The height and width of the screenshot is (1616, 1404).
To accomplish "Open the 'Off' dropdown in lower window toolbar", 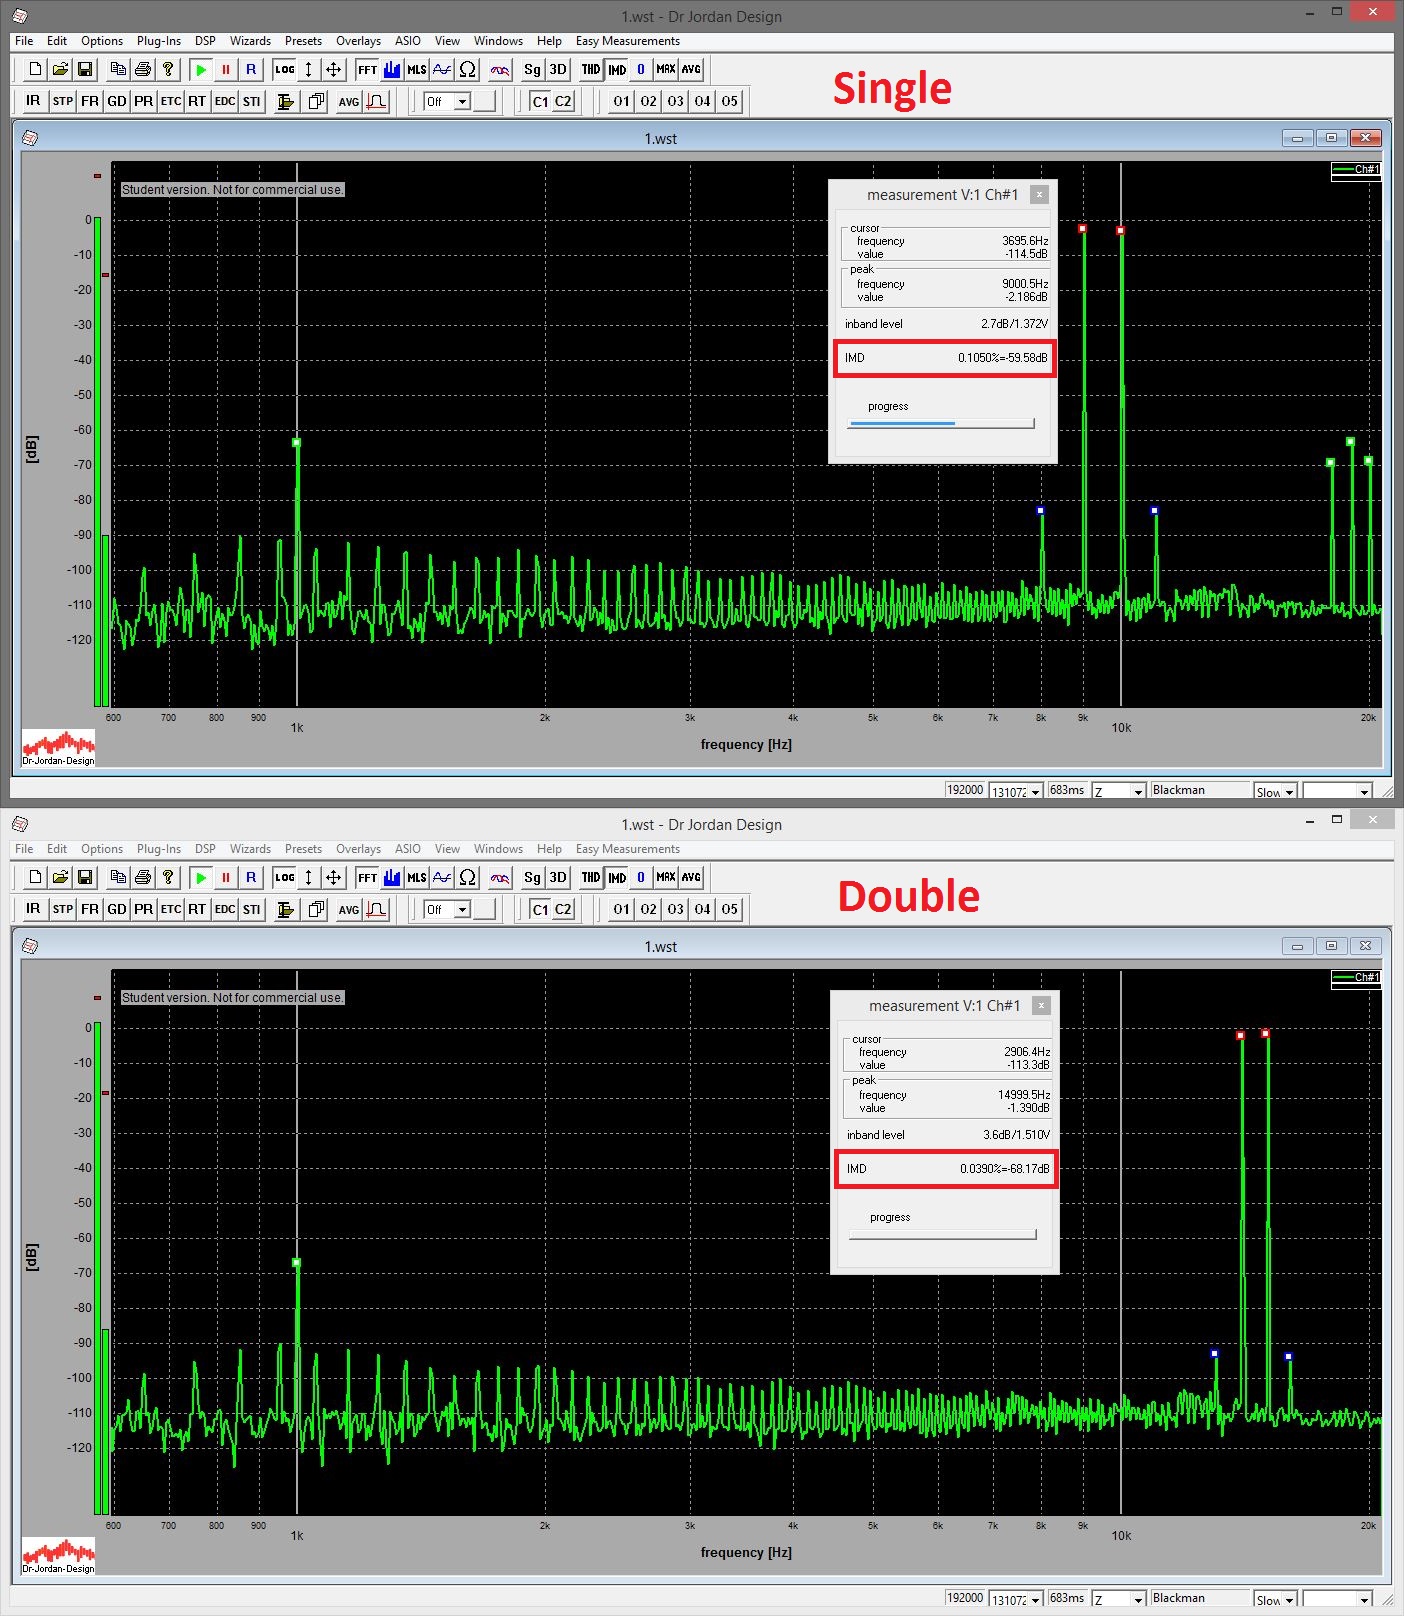I will 447,910.
